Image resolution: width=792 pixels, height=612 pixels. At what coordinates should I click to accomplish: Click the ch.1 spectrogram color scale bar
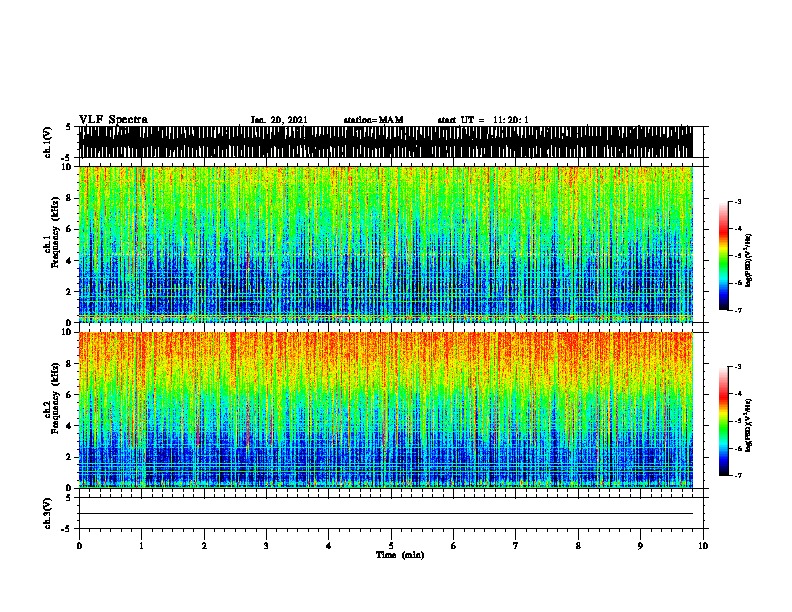[x=723, y=256]
